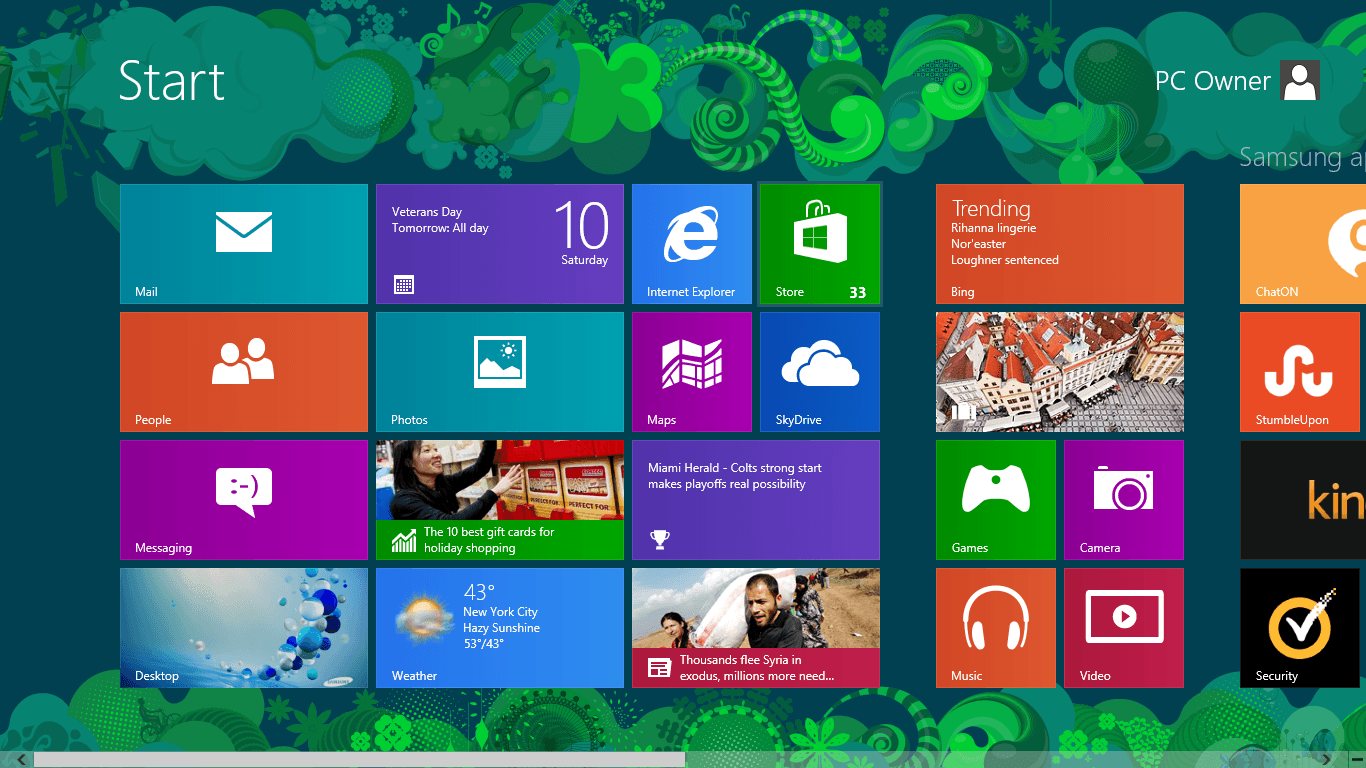Open the Maps tile
Screen dimensions: 1366x768
[691, 371]
